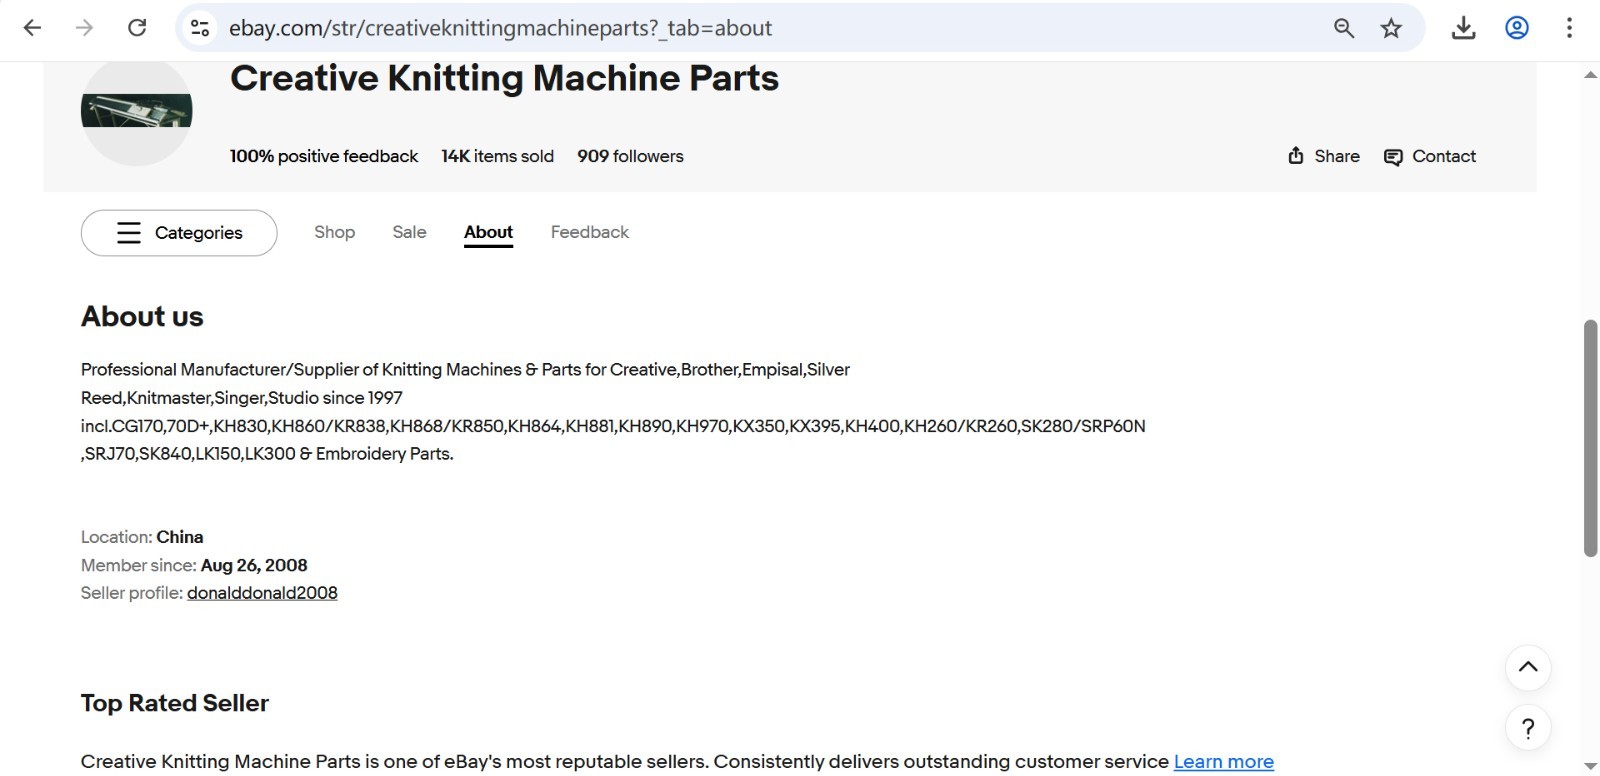Click the browser back arrow
Viewport: 1600px width, 776px height.
click(x=32, y=28)
